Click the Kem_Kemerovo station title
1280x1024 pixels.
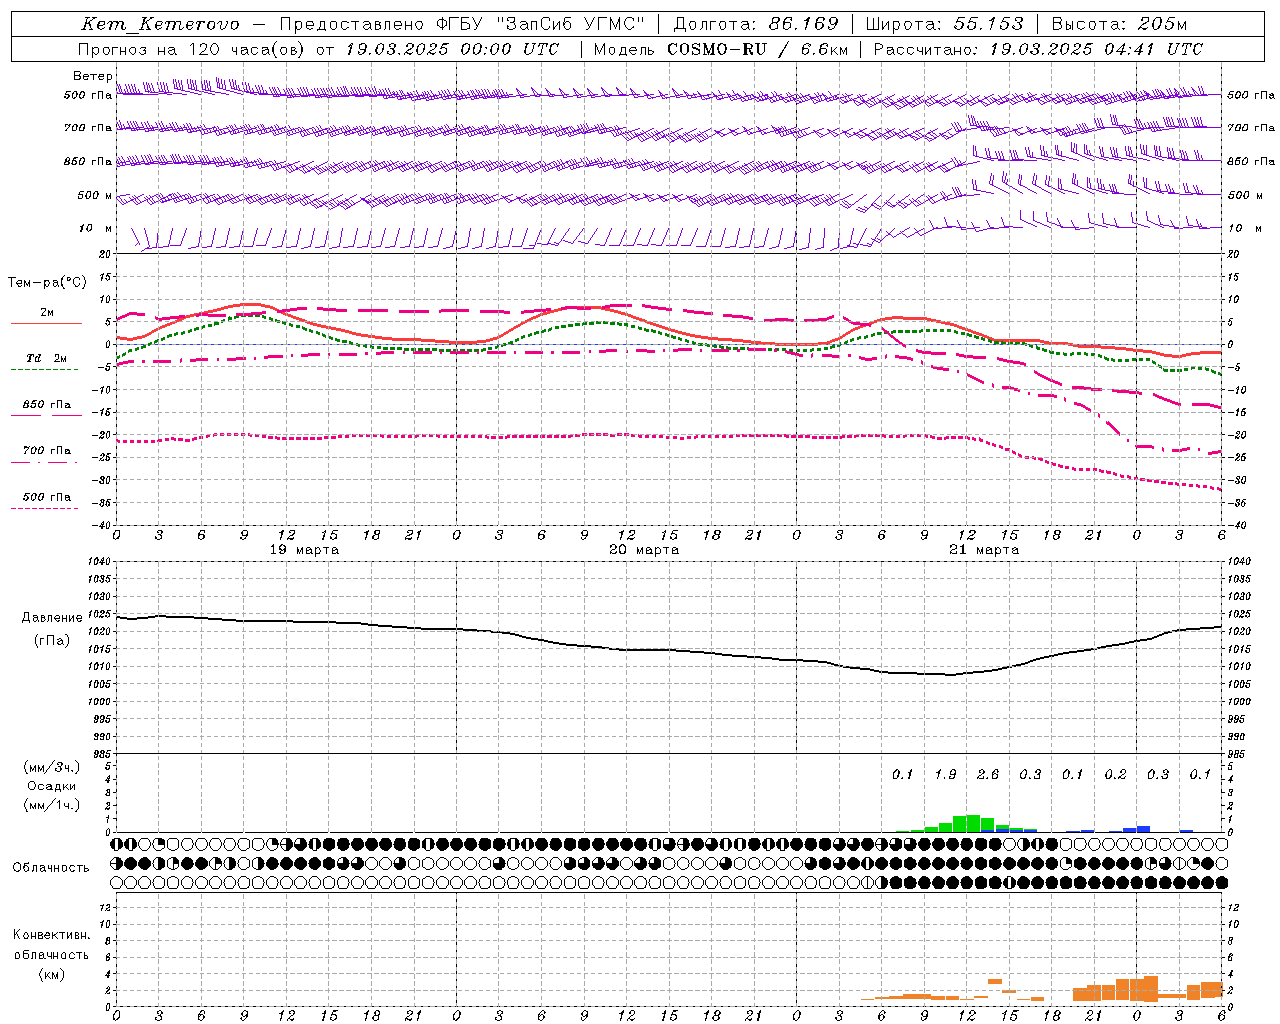pyautogui.click(x=160, y=24)
